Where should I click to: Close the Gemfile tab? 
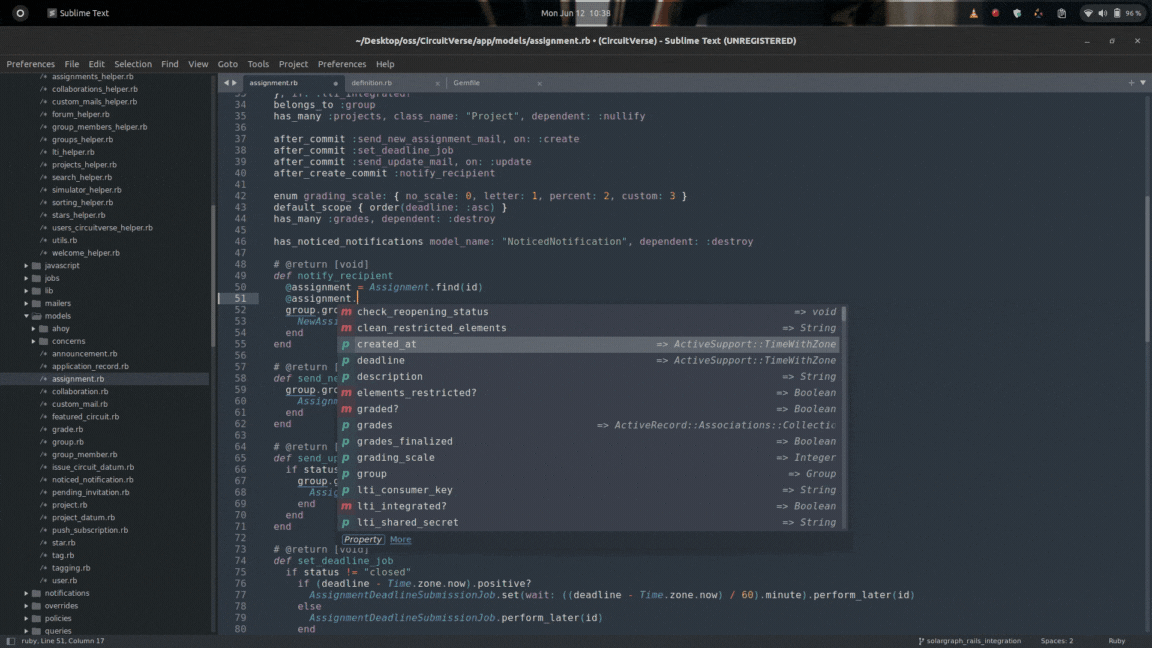[540, 83]
